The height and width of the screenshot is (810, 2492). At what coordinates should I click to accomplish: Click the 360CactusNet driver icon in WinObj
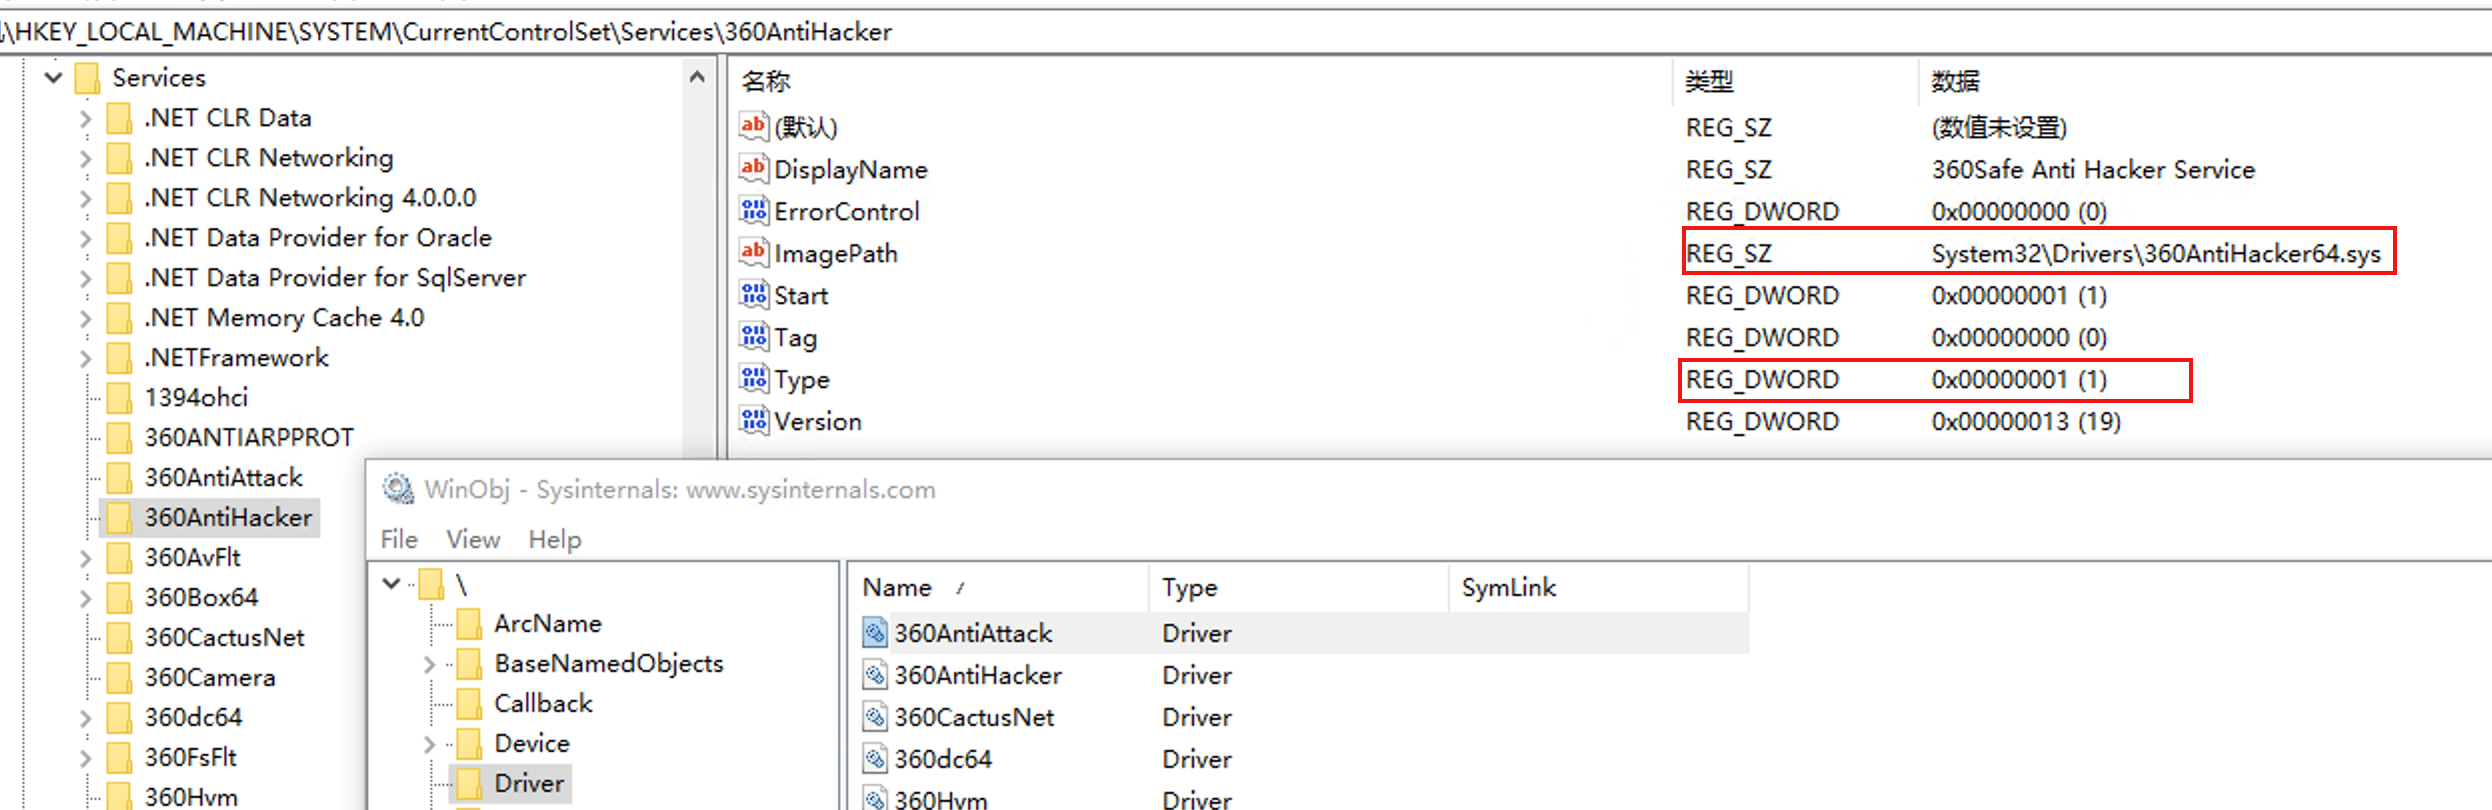tap(875, 717)
